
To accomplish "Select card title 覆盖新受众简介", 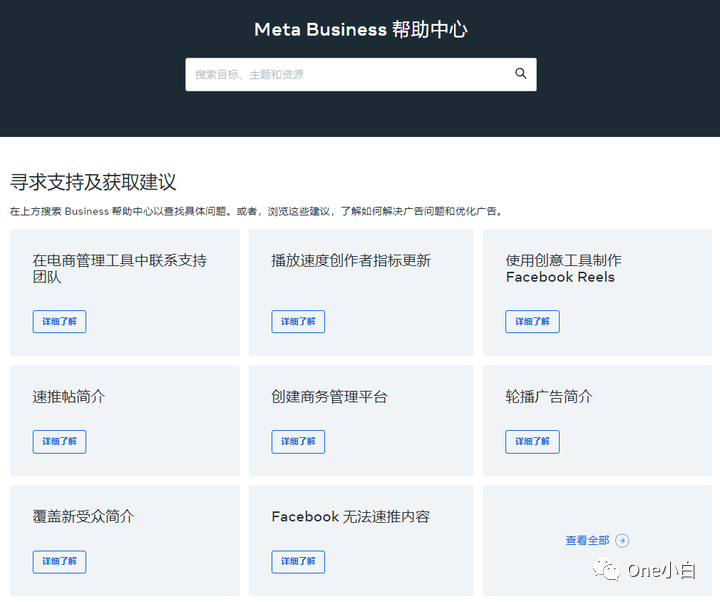I will coord(83,516).
